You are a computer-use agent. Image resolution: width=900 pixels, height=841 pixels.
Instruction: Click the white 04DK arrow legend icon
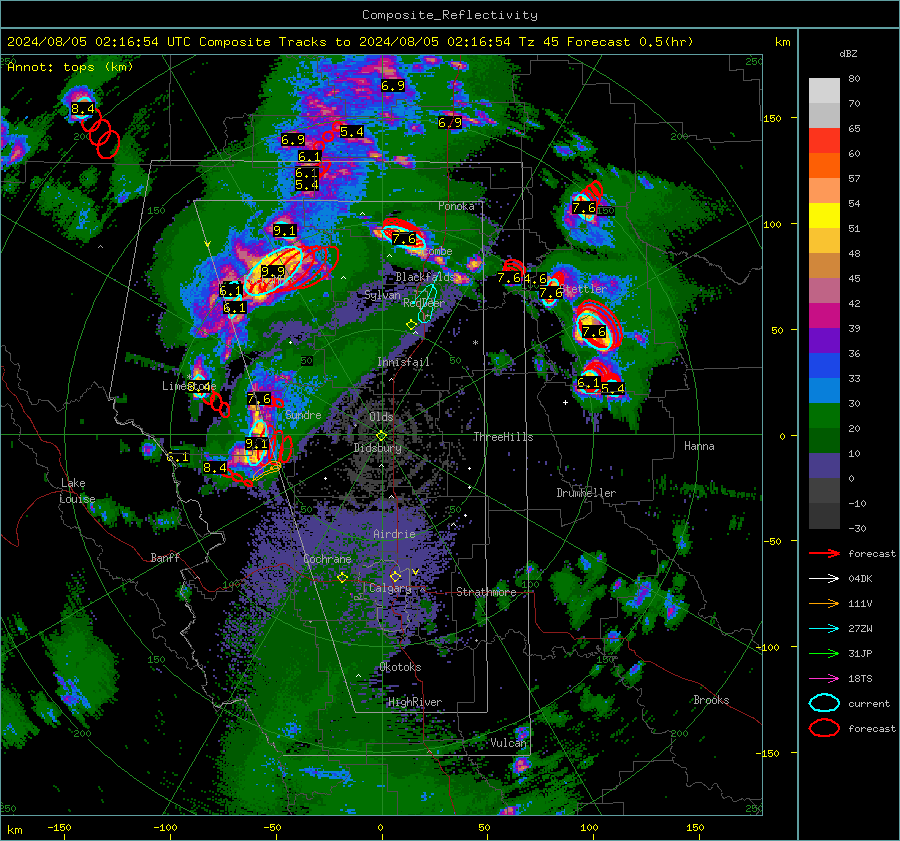click(x=824, y=579)
